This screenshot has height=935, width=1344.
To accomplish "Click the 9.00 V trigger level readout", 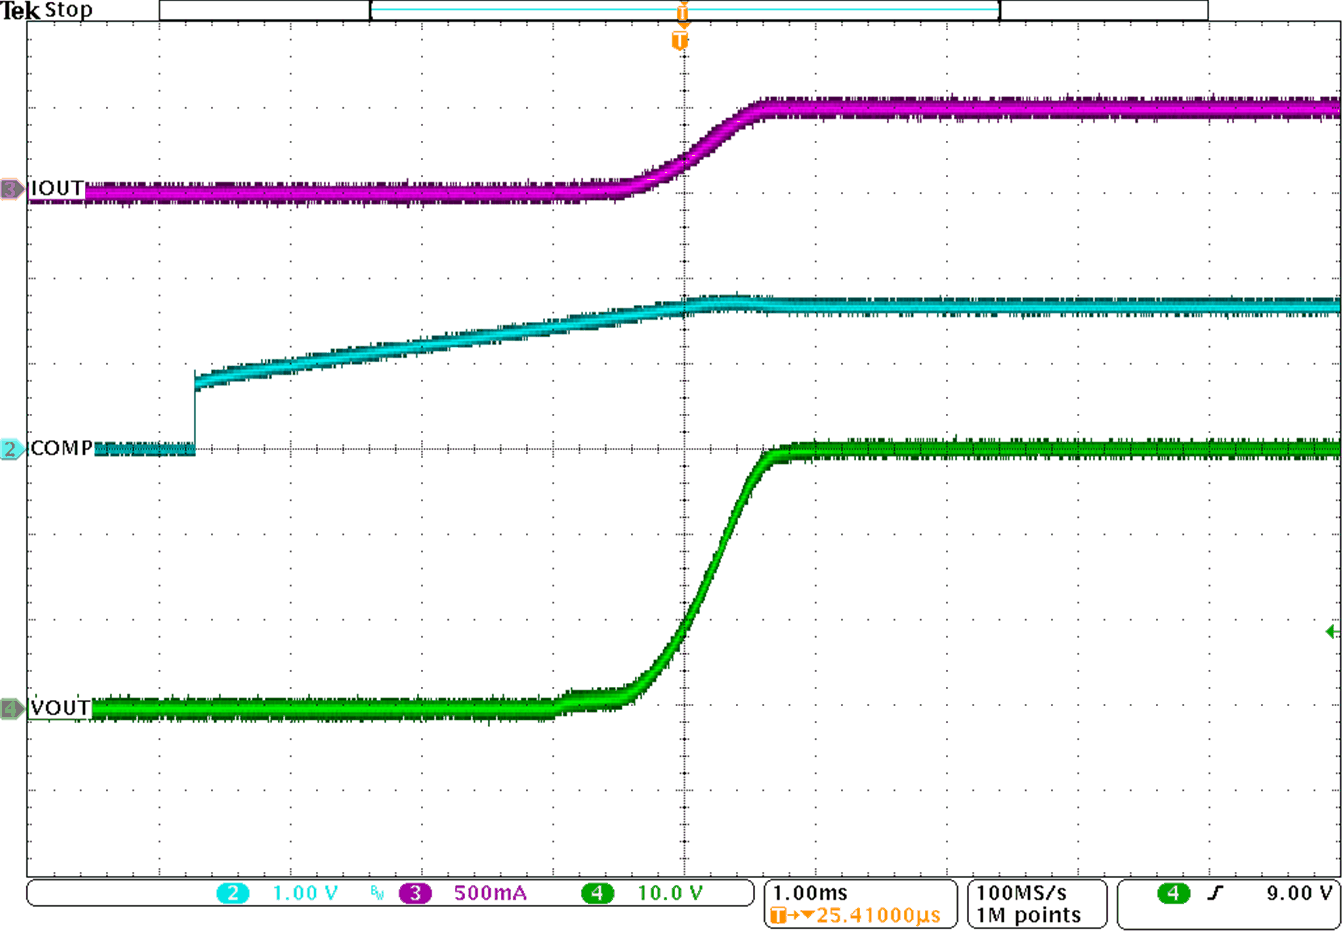I will click(1300, 893).
